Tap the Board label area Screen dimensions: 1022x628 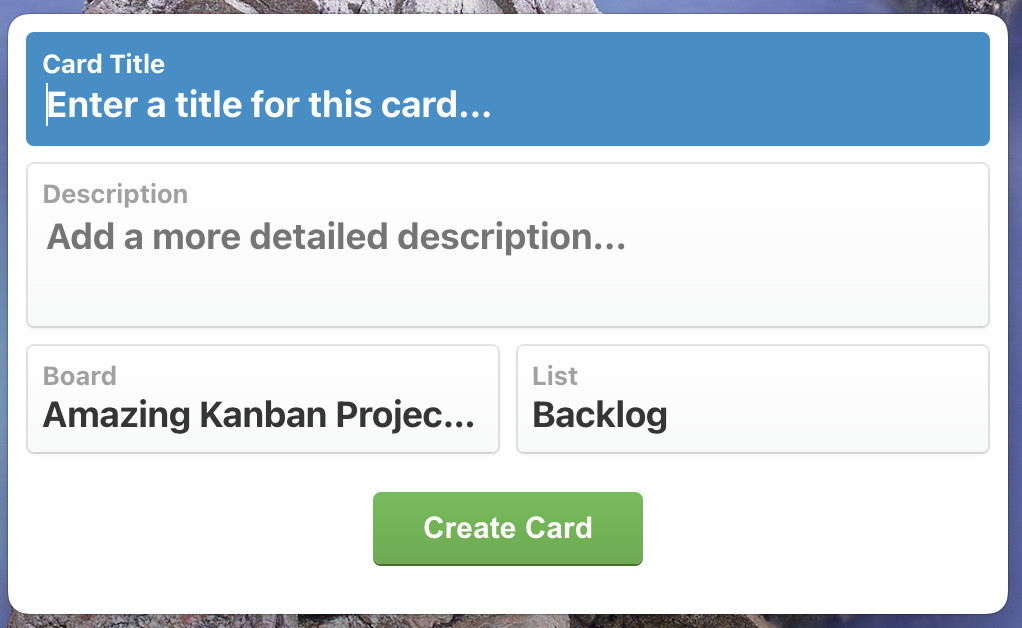(81, 376)
